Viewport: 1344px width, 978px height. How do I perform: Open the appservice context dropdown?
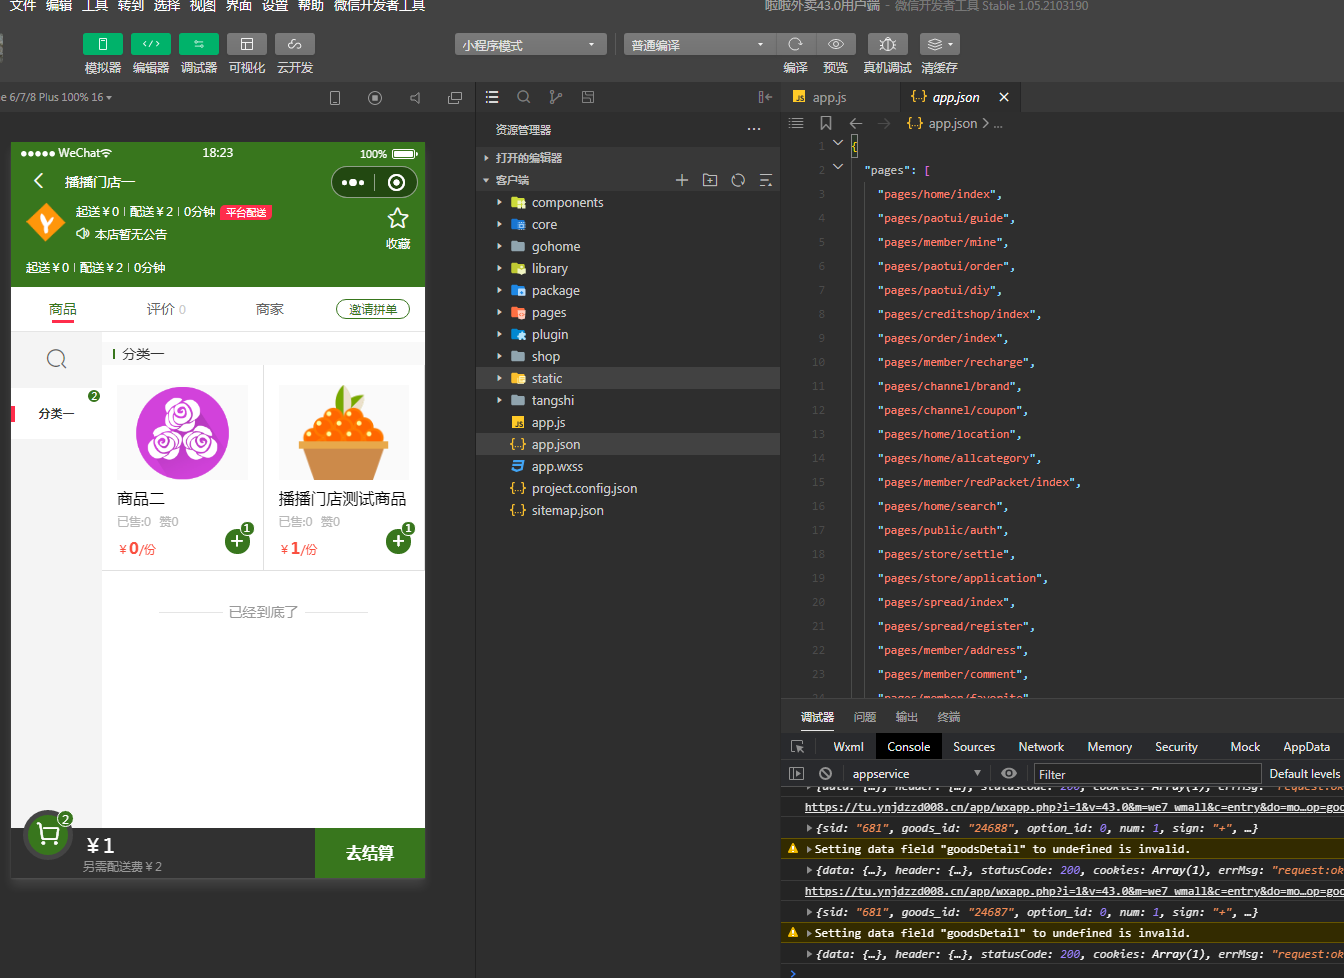(916, 774)
